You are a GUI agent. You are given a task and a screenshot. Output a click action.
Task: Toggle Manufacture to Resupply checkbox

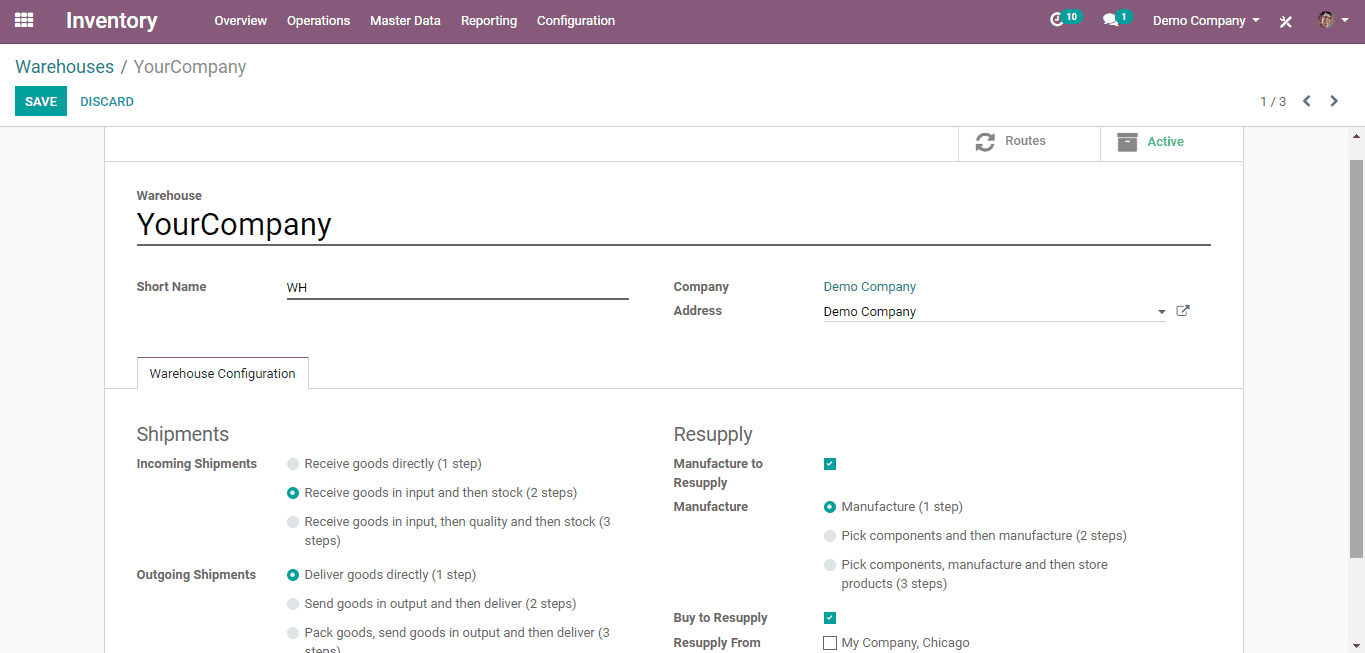830,464
